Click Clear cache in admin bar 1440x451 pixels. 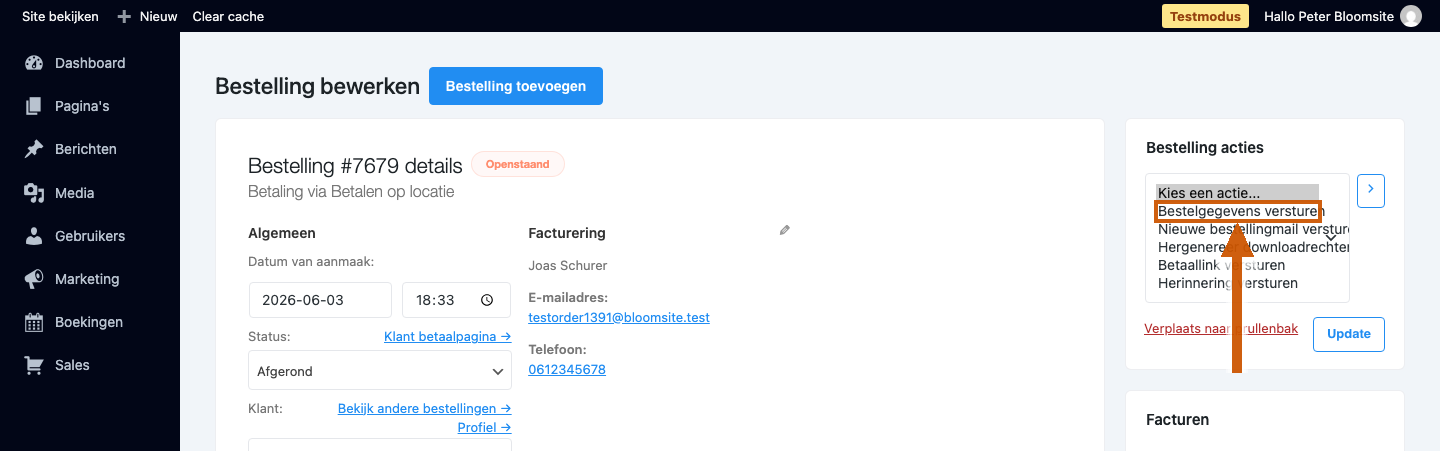(x=228, y=16)
